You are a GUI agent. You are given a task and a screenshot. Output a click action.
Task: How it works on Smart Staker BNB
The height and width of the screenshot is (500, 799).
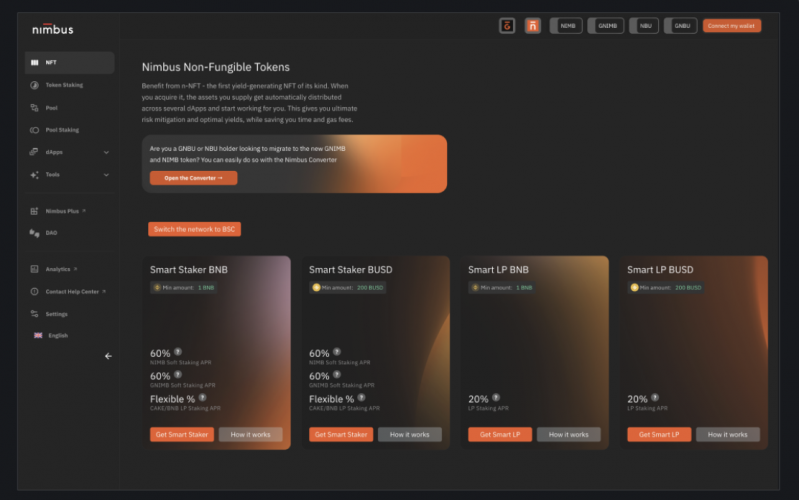[x=250, y=434]
